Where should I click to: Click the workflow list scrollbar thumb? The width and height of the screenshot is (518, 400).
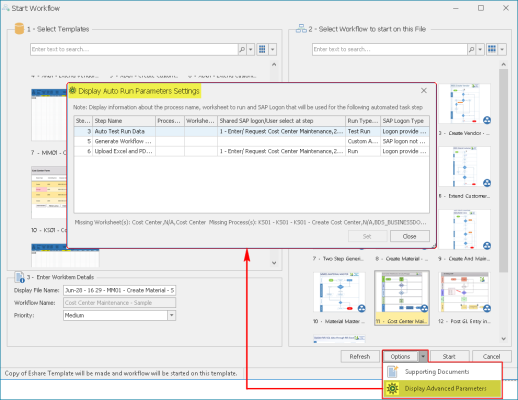click(x=503, y=170)
